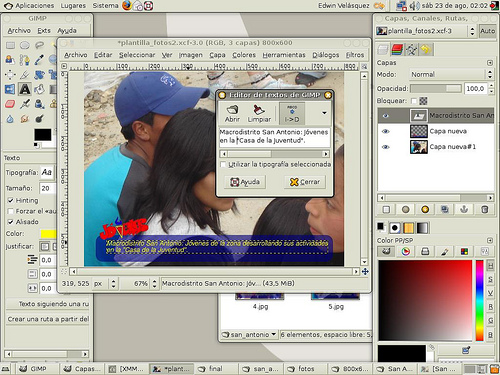
Task: Open Color PP/SP panel menu arrow
Action: pos(490,240)
